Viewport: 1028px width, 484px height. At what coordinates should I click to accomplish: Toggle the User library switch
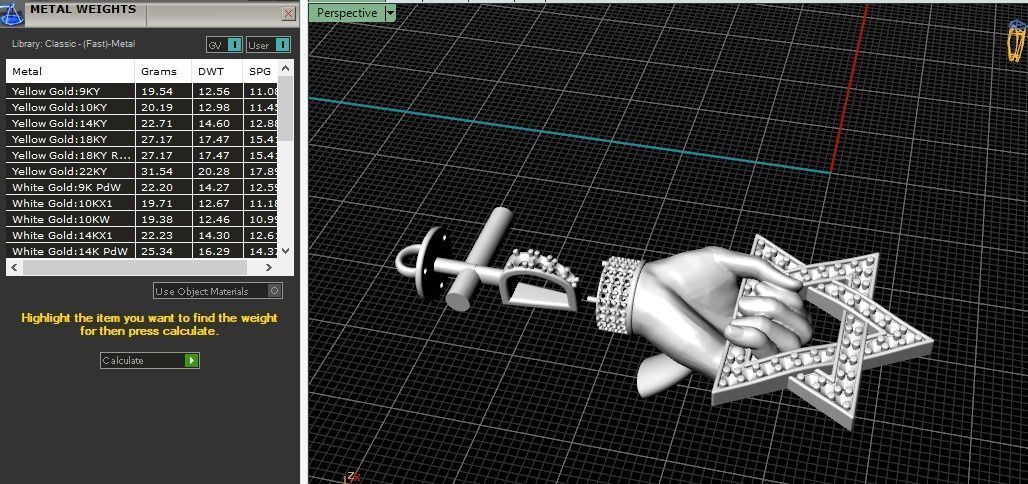[x=268, y=45]
